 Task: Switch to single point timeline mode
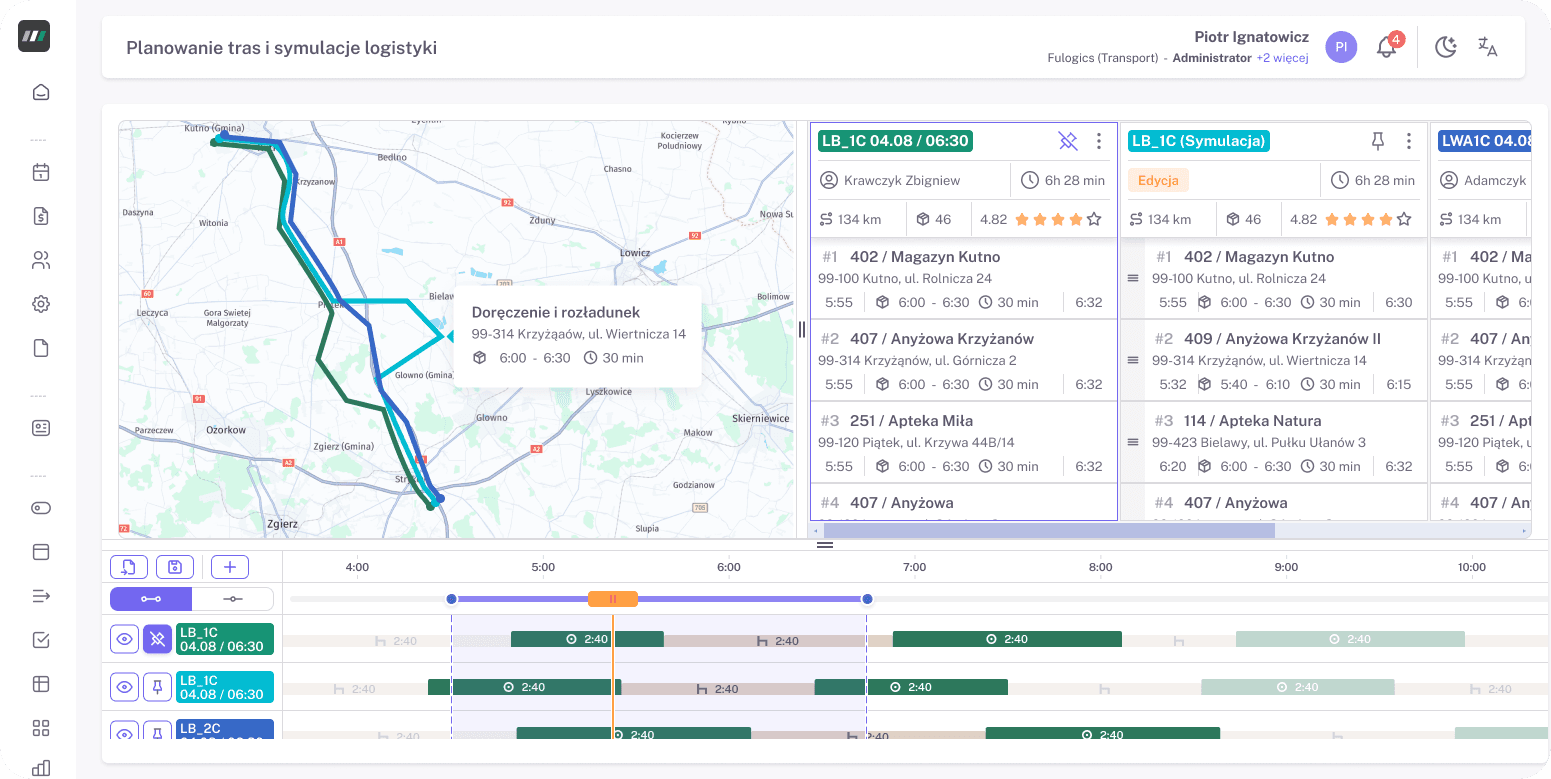[233, 599]
